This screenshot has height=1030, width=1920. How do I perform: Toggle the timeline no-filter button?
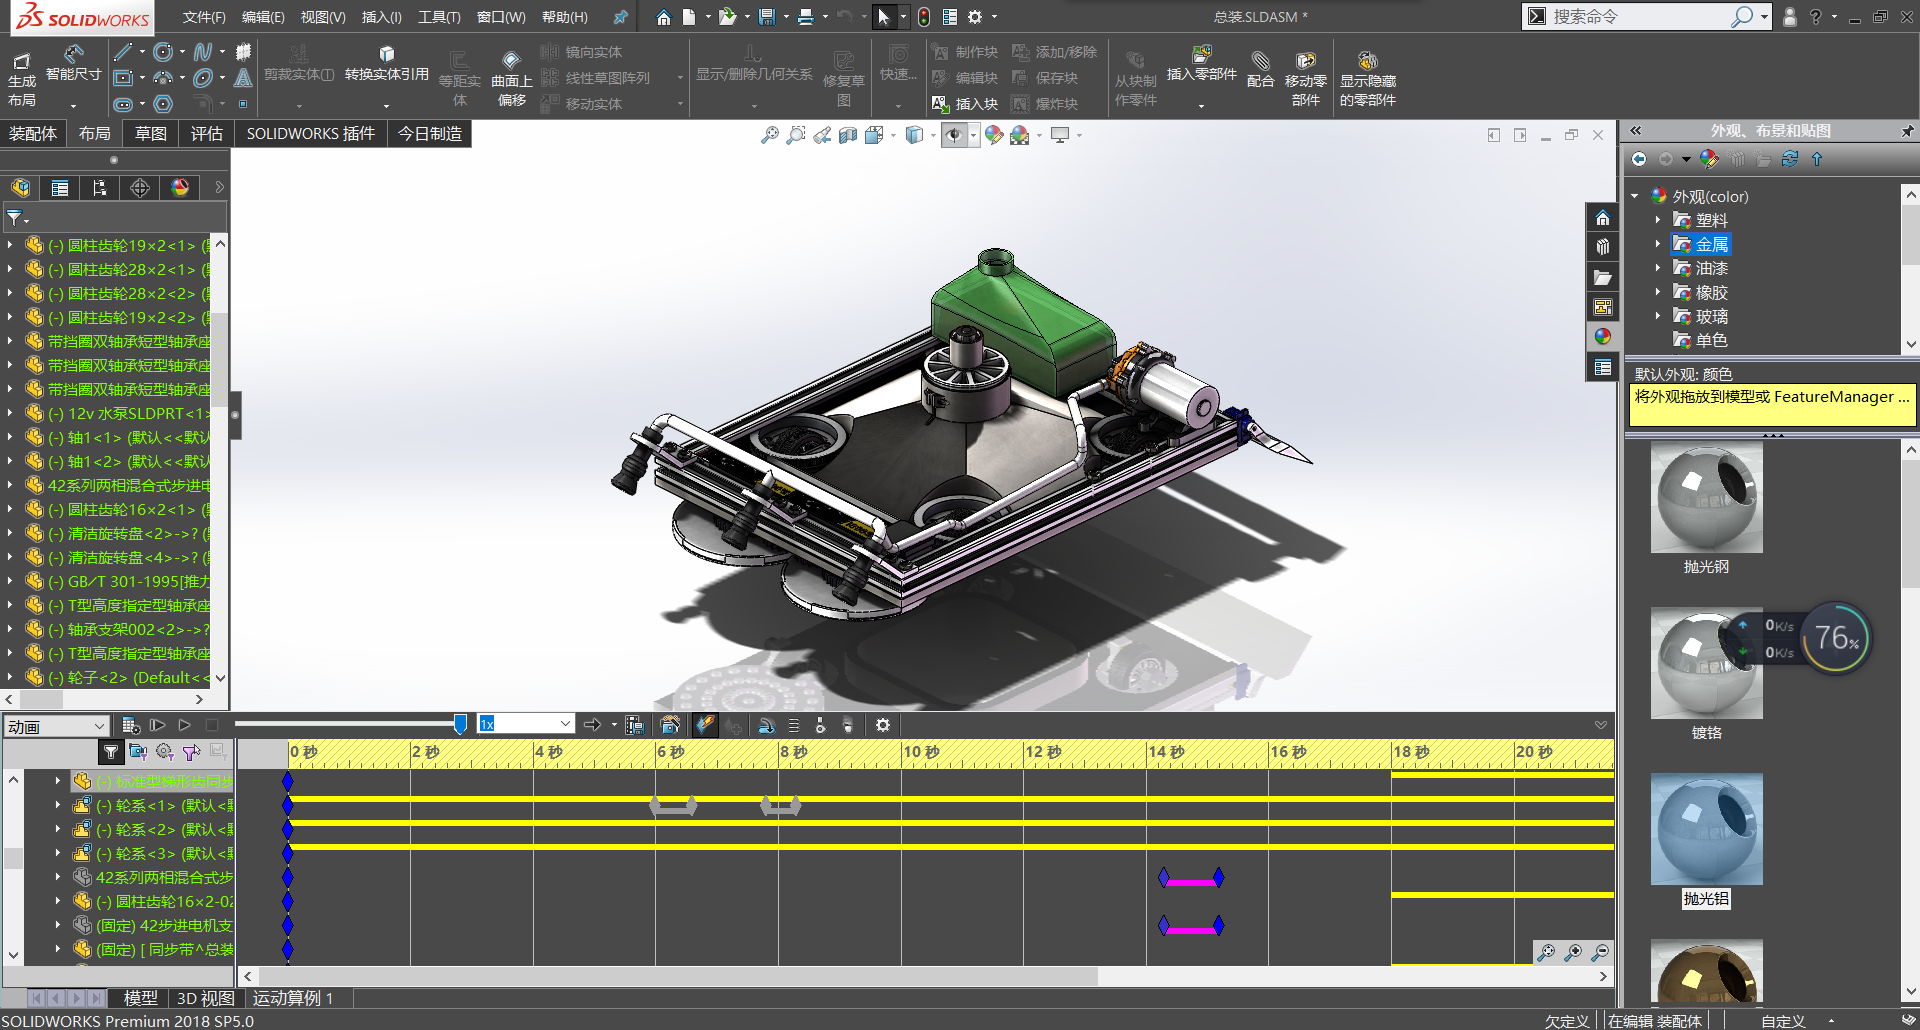click(111, 752)
